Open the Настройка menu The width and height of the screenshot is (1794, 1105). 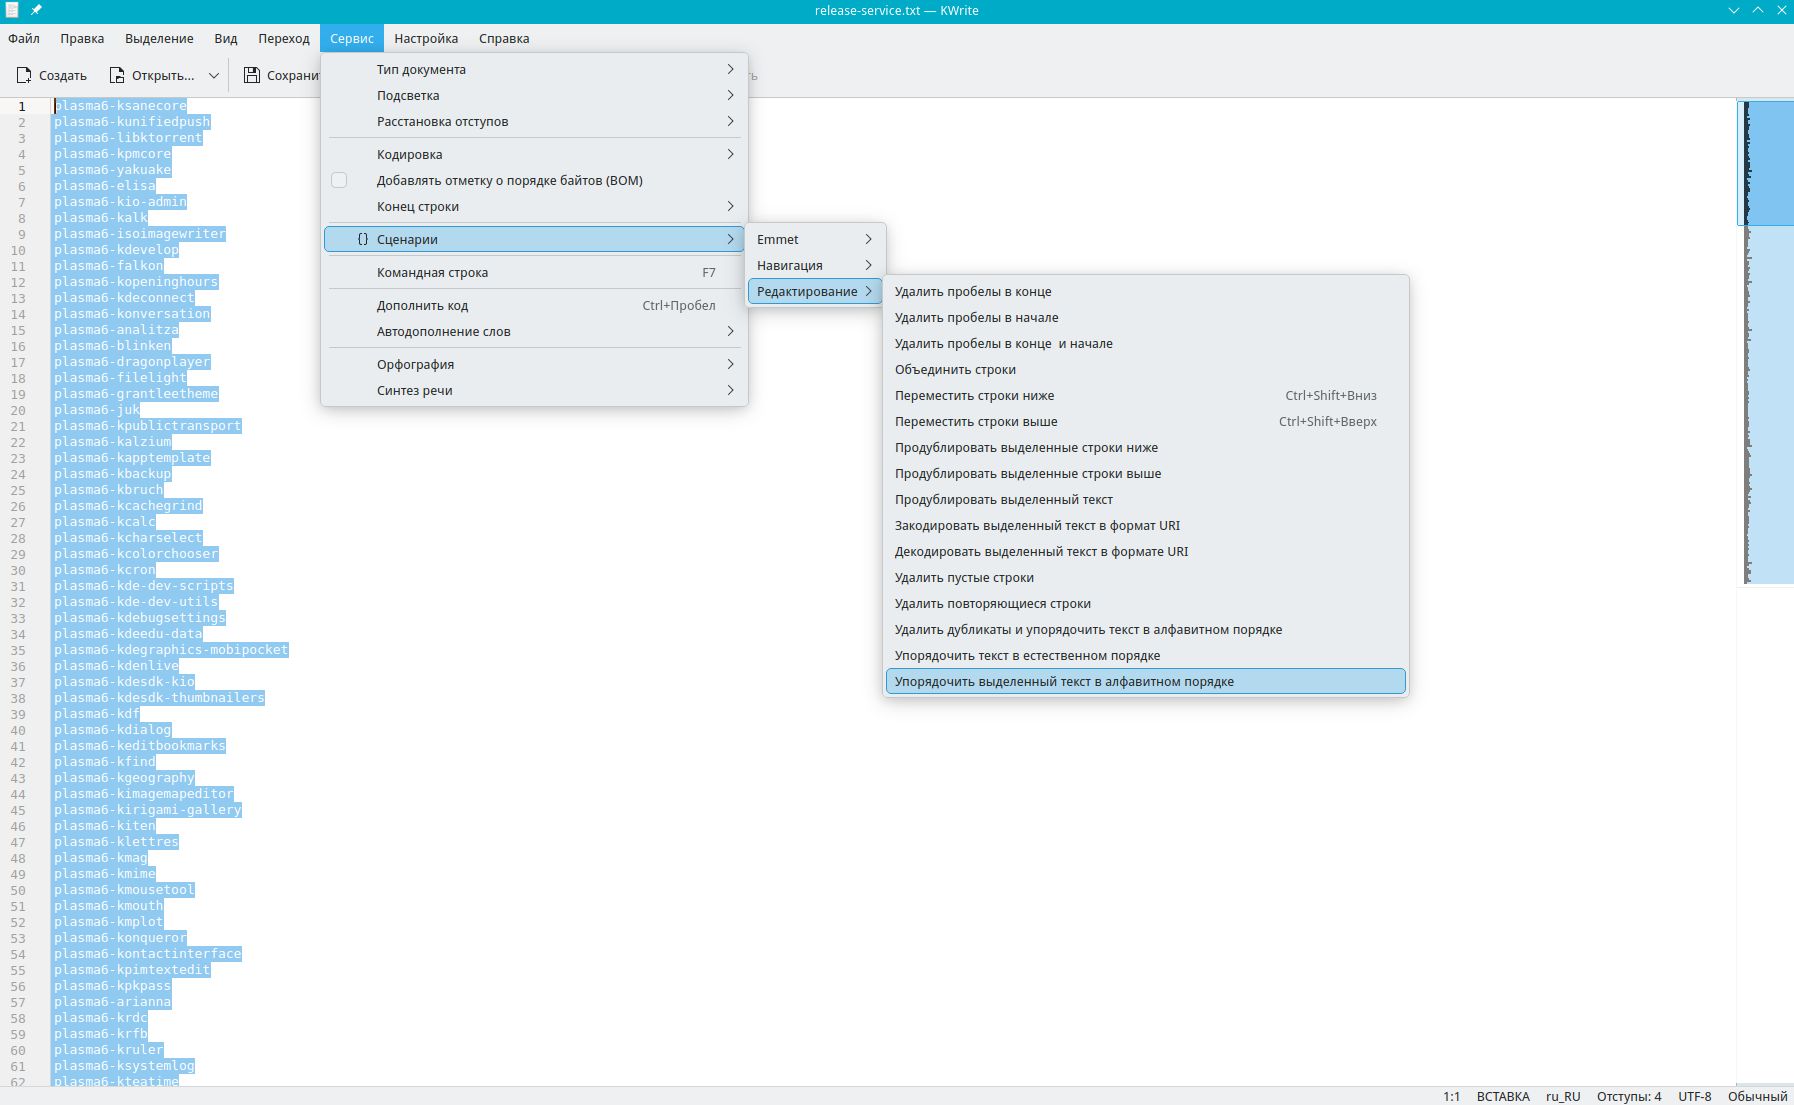tap(426, 39)
